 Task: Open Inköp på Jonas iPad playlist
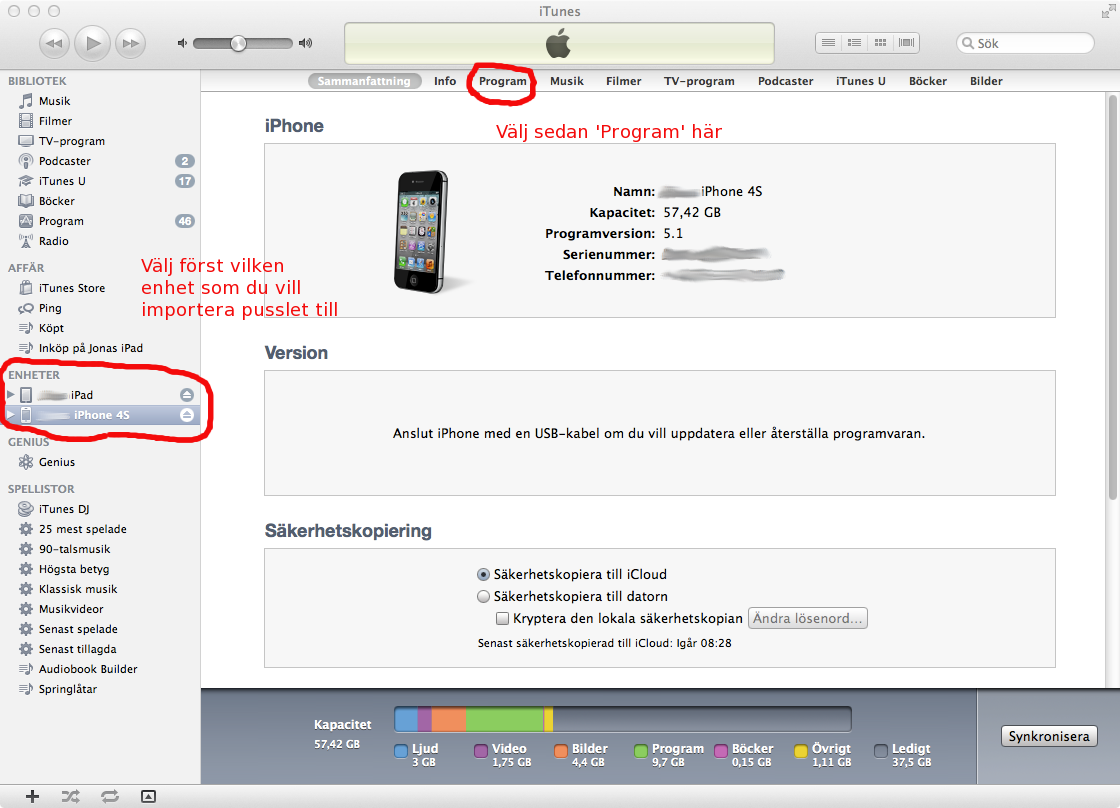(x=100, y=348)
